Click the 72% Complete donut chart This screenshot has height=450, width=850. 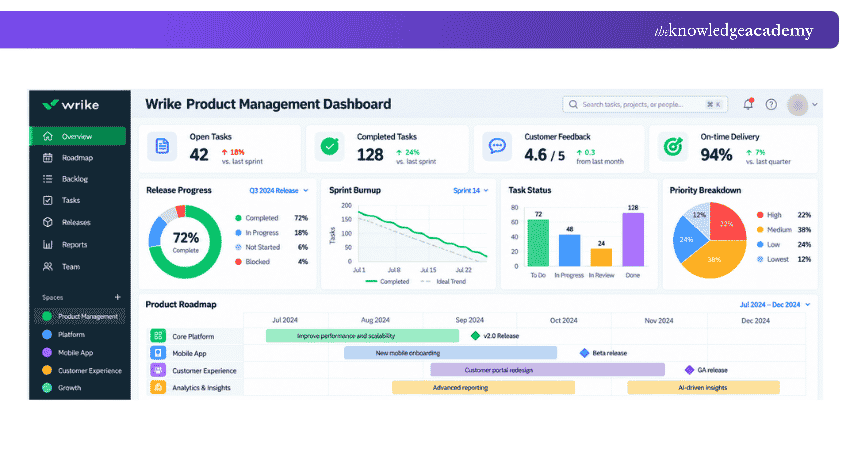(x=185, y=242)
